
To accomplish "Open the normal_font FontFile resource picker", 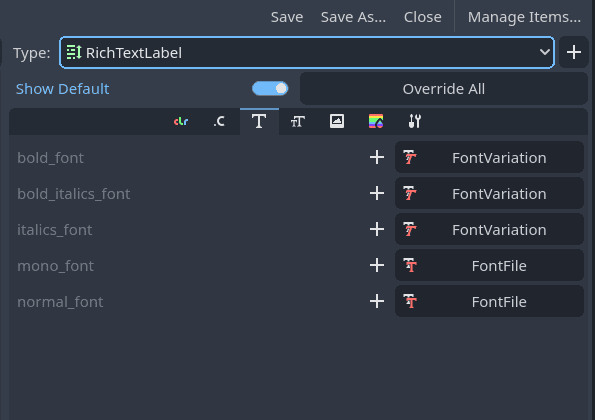I will [x=489, y=302].
